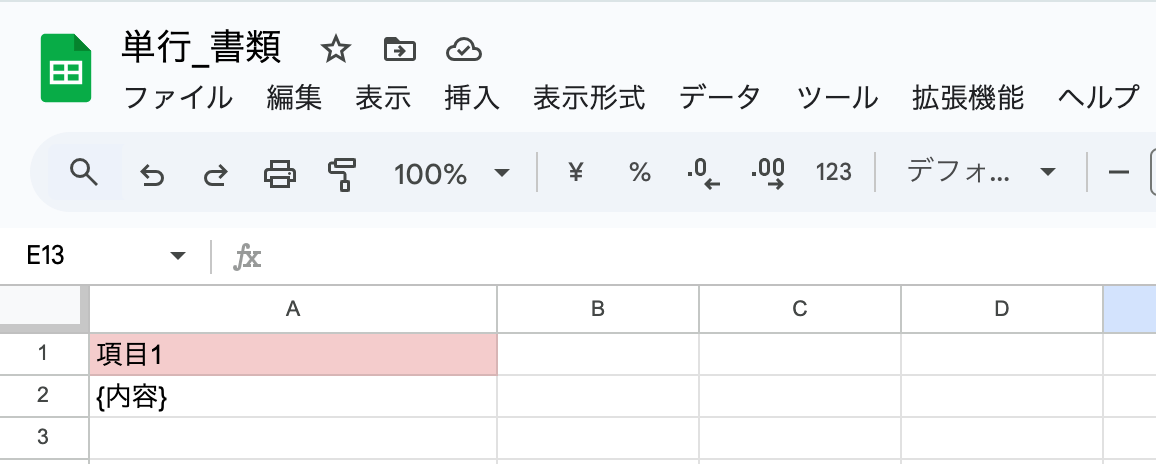Activate the paint format roller
This screenshot has width=1156, height=464.
[x=342, y=175]
